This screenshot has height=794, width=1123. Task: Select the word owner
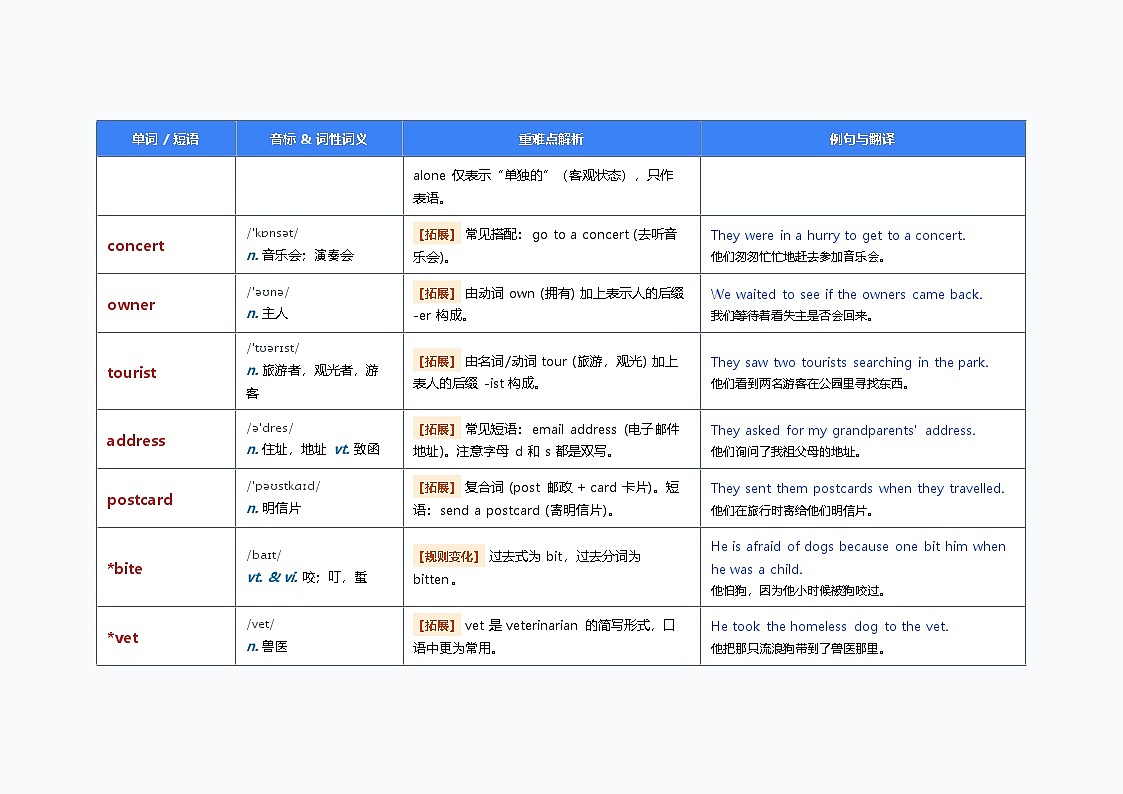(131, 304)
